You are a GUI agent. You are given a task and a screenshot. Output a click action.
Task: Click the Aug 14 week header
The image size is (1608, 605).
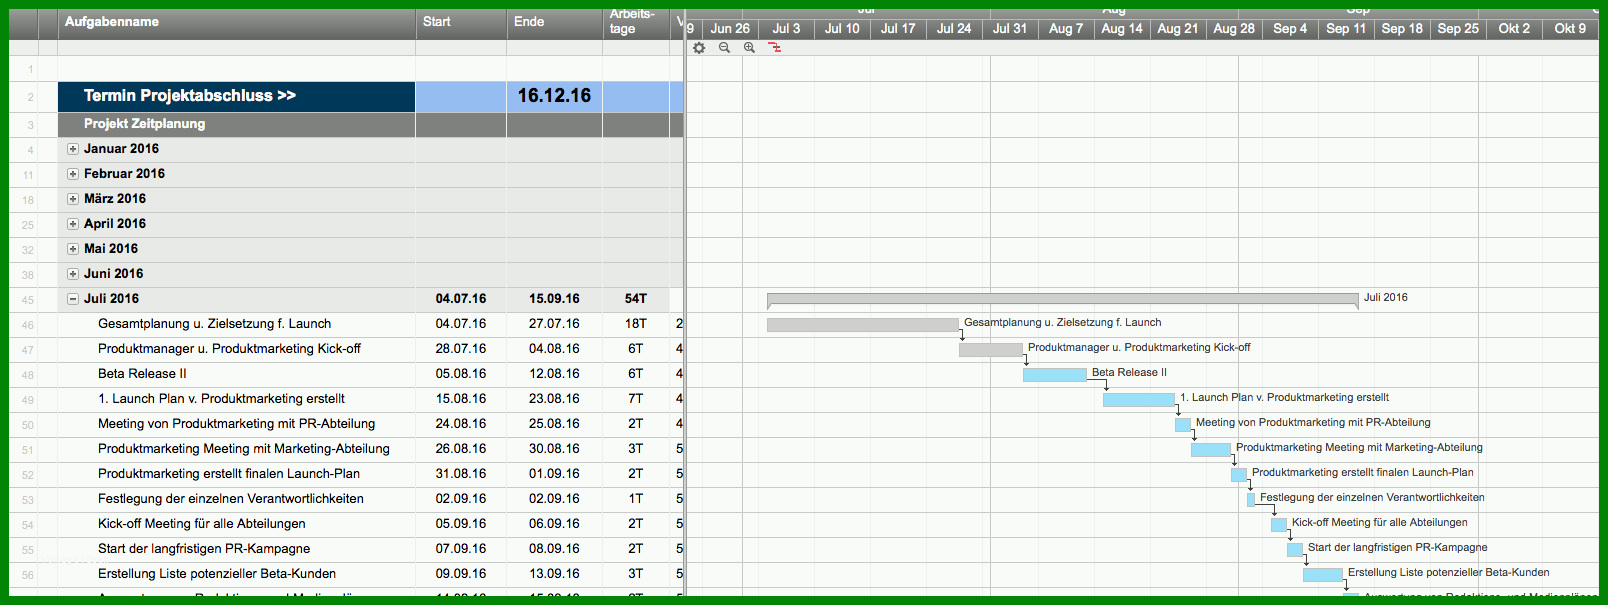[x=1122, y=29]
